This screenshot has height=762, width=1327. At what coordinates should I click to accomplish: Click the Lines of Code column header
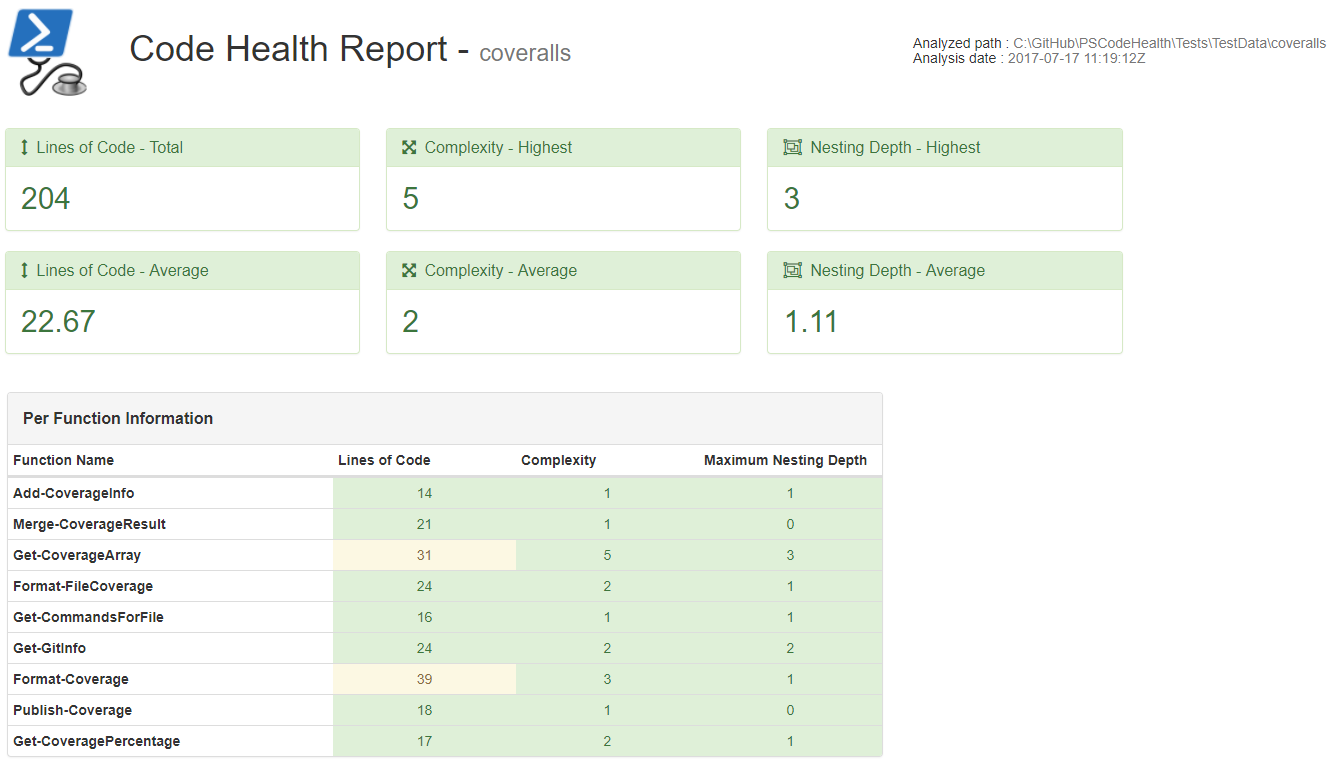pos(384,460)
